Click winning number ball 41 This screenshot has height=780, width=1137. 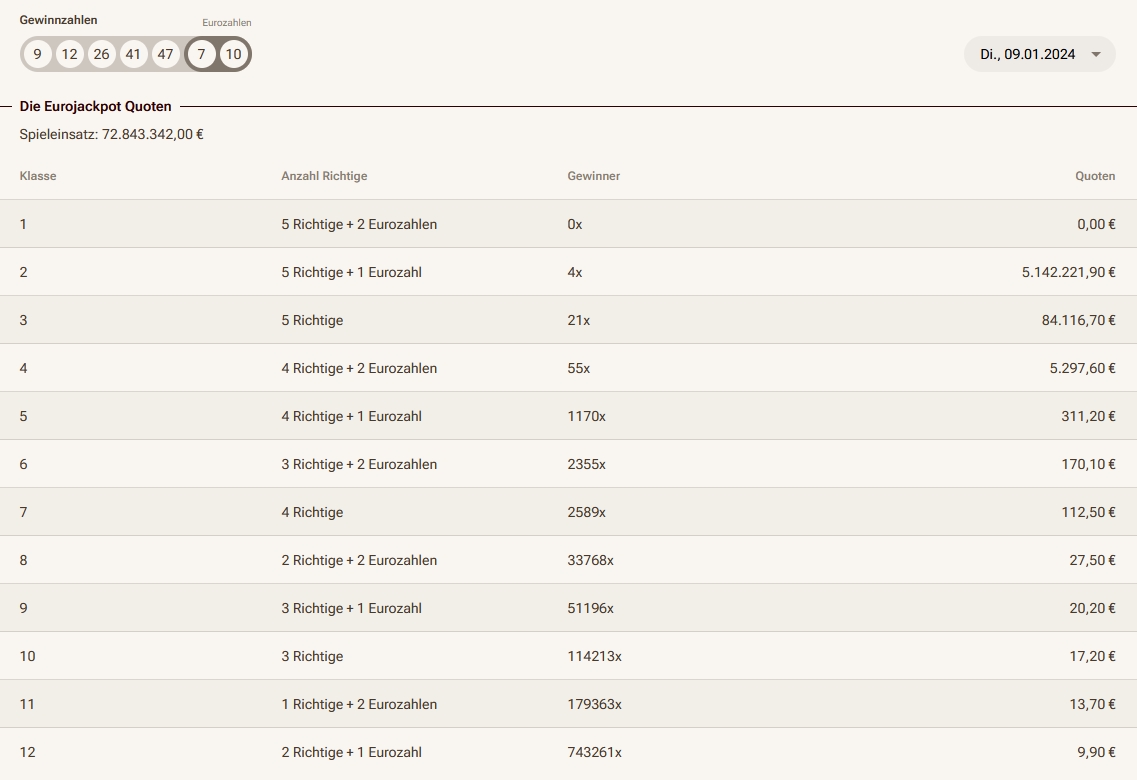pyautogui.click(x=133, y=54)
